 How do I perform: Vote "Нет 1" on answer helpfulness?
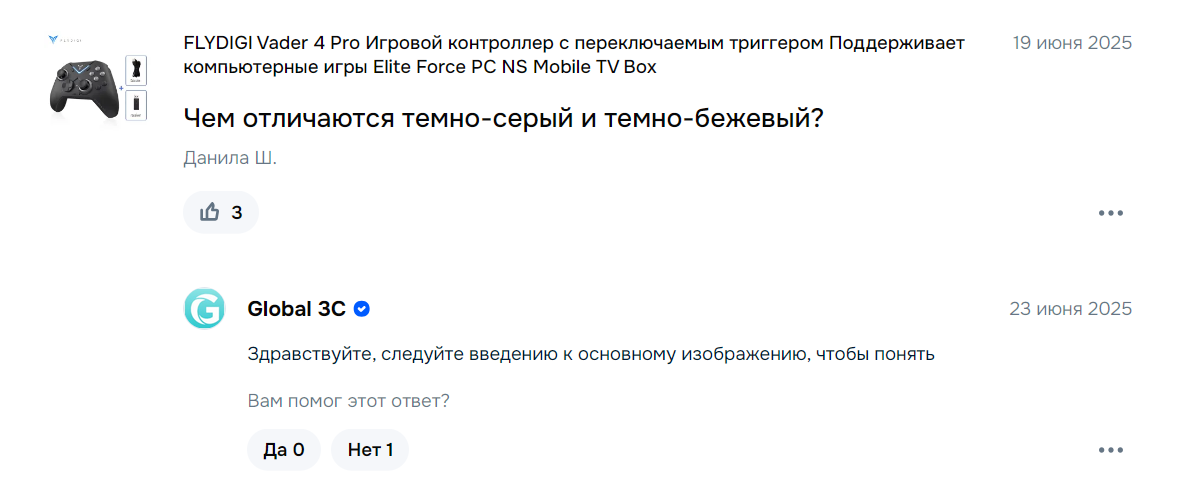tap(370, 450)
